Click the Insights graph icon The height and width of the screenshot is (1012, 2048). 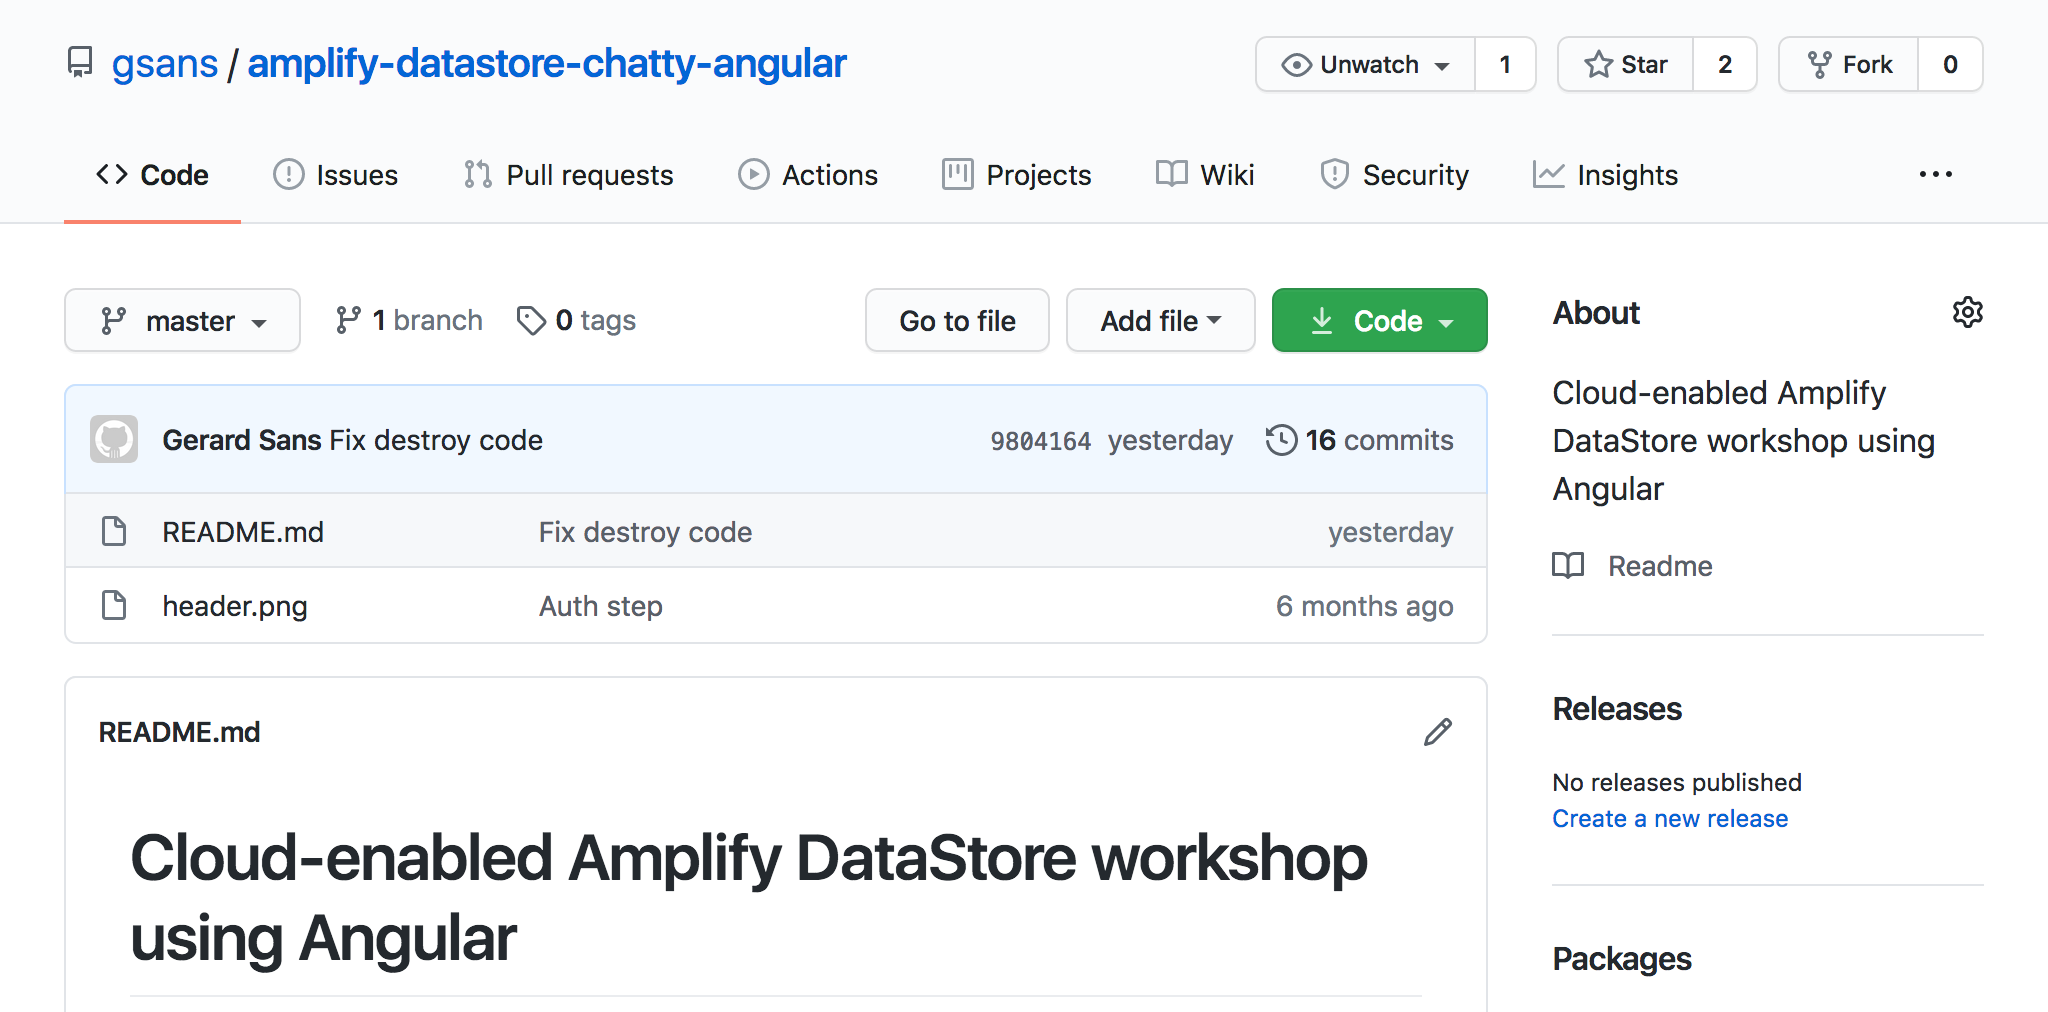(x=1548, y=174)
